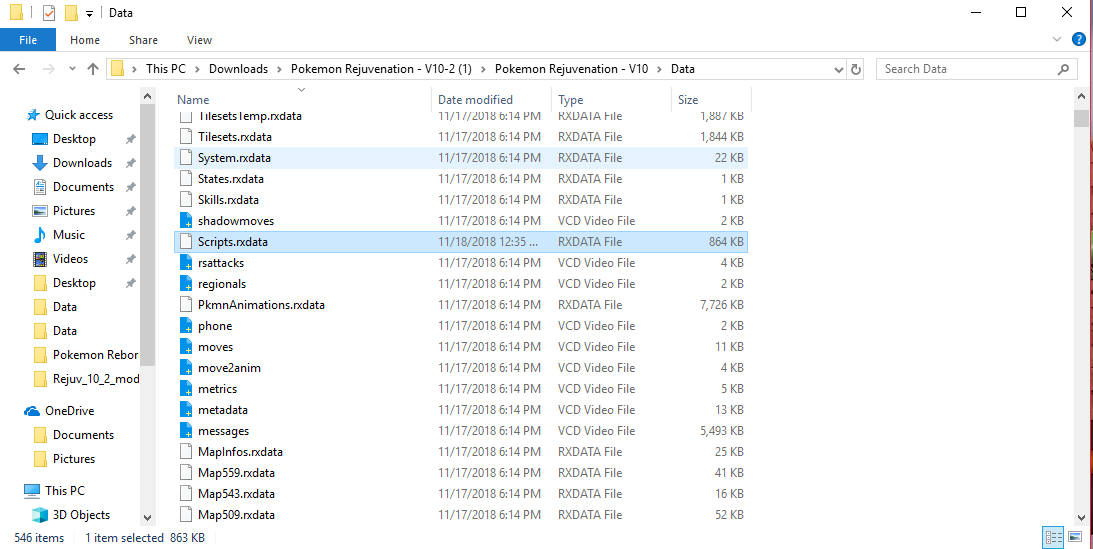Click the magnifier icon in search box
1093x549 pixels.
(1064, 69)
